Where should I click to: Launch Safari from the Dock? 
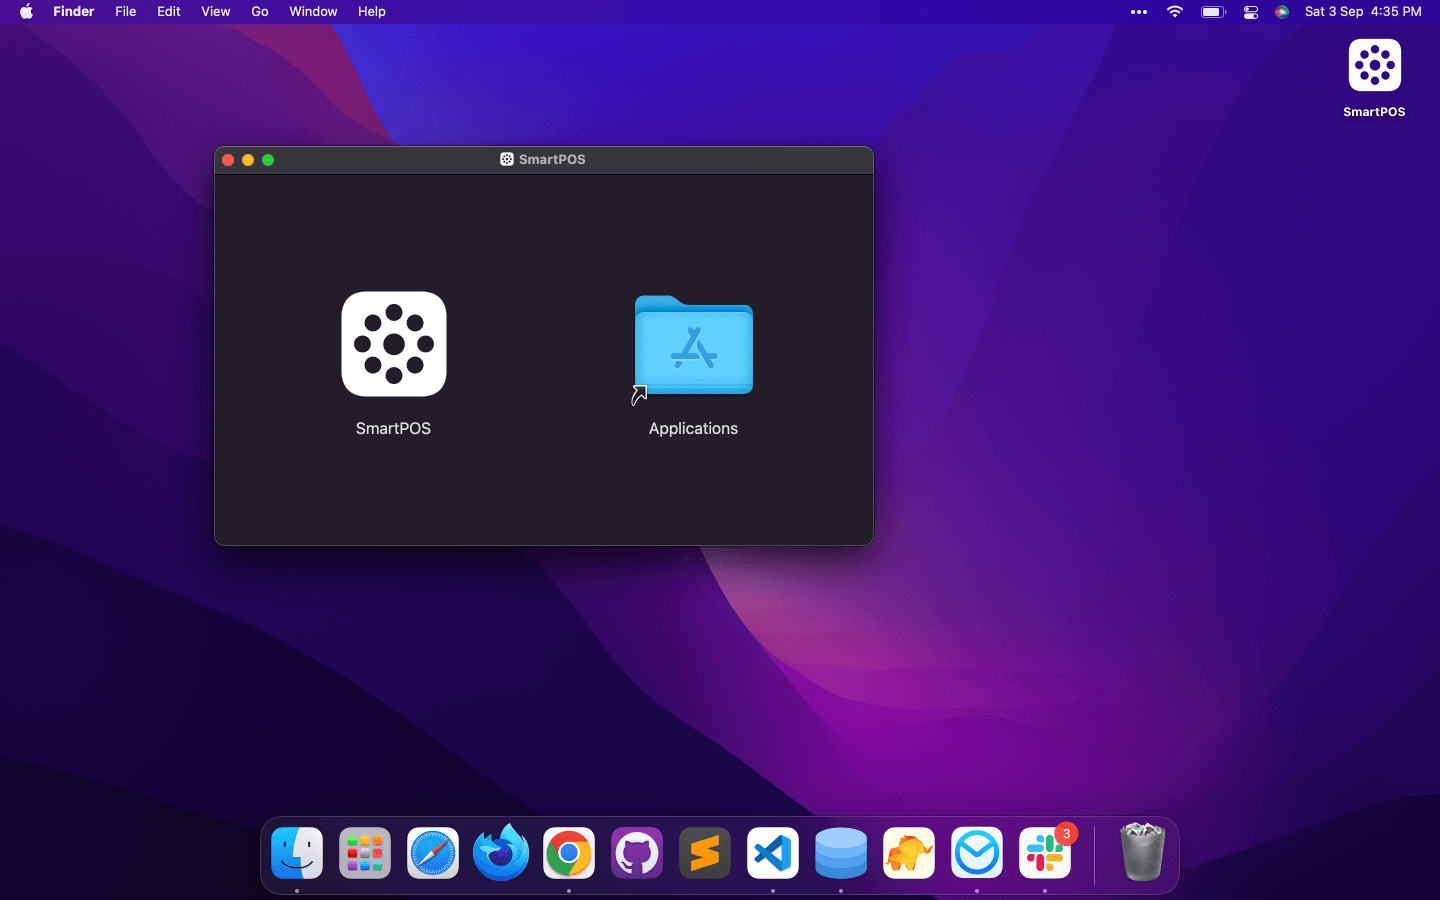click(432, 853)
